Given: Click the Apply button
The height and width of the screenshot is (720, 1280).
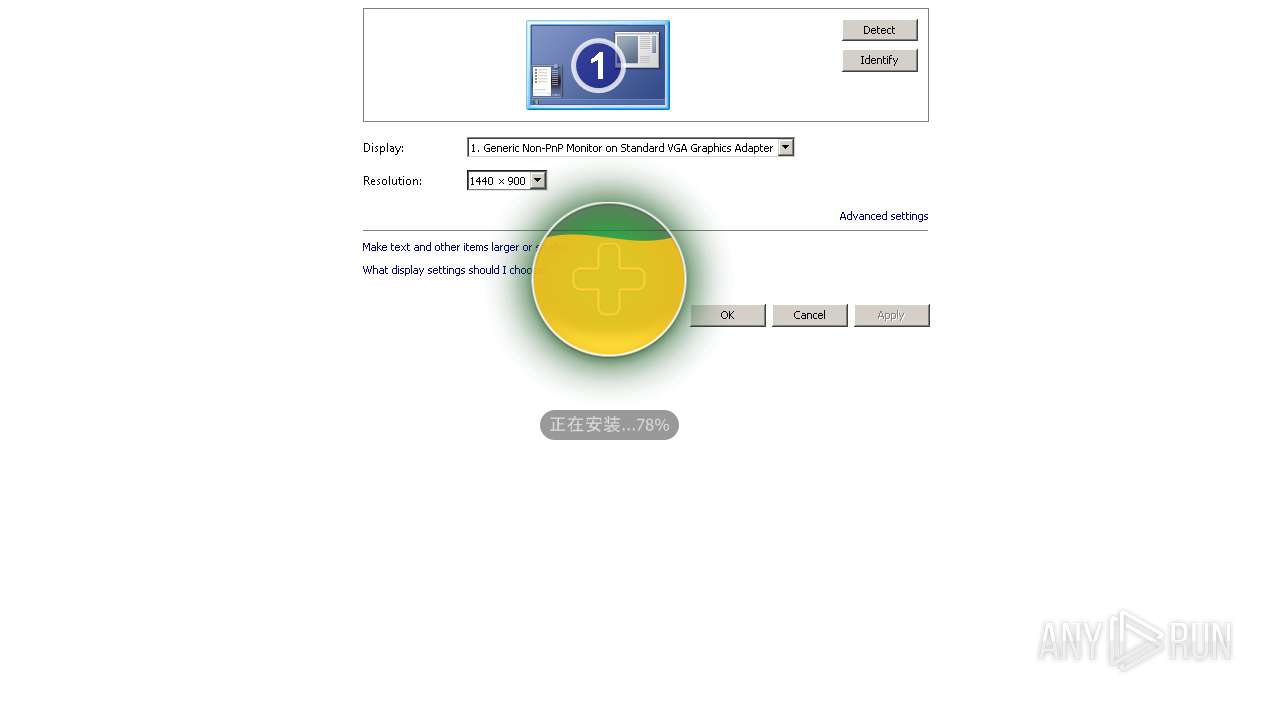Looking at the screenshot, I should click(x=891, y=315).
